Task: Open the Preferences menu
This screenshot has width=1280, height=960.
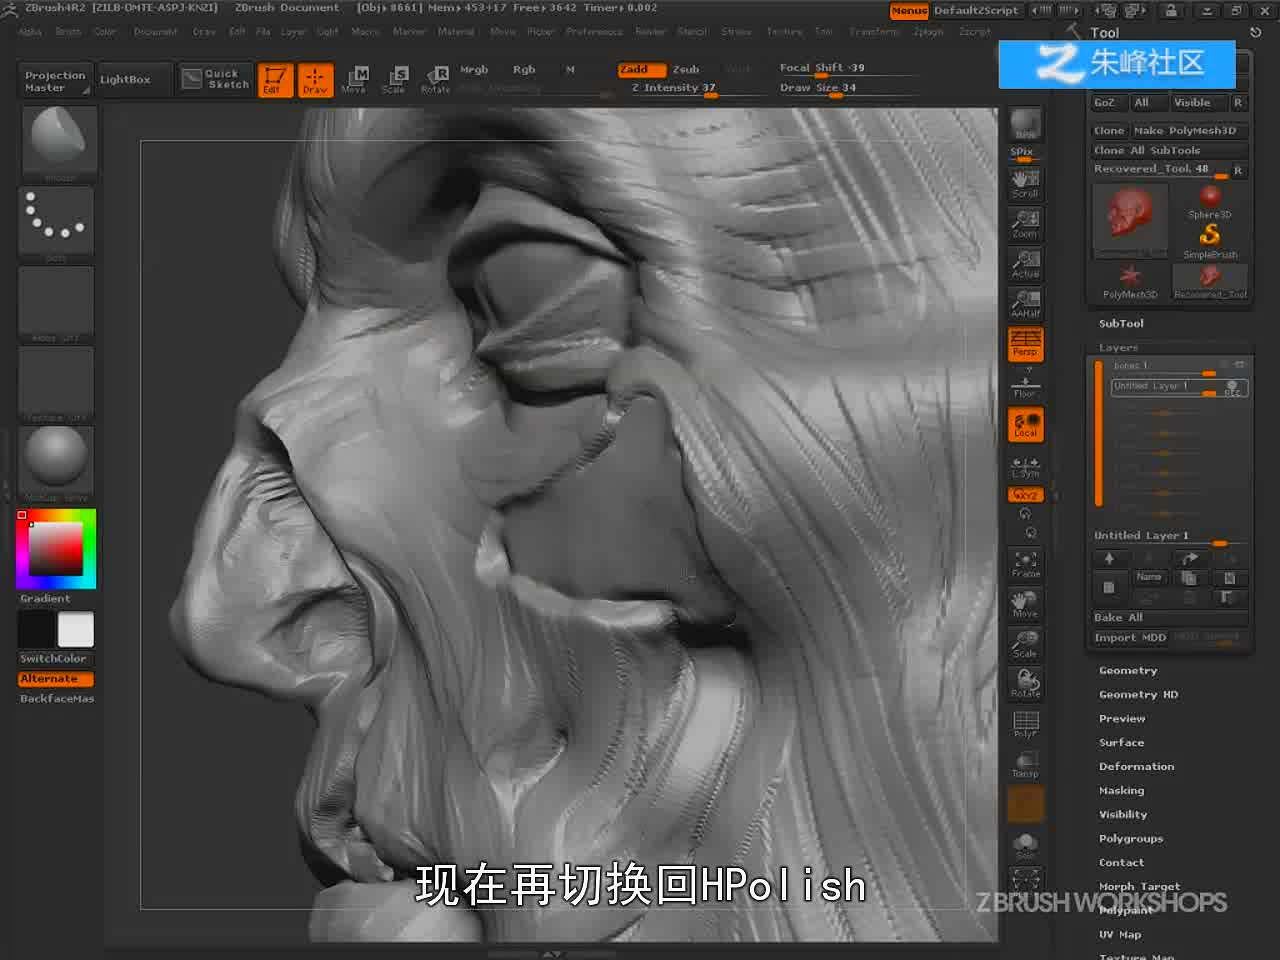Action: pos(594,32)
